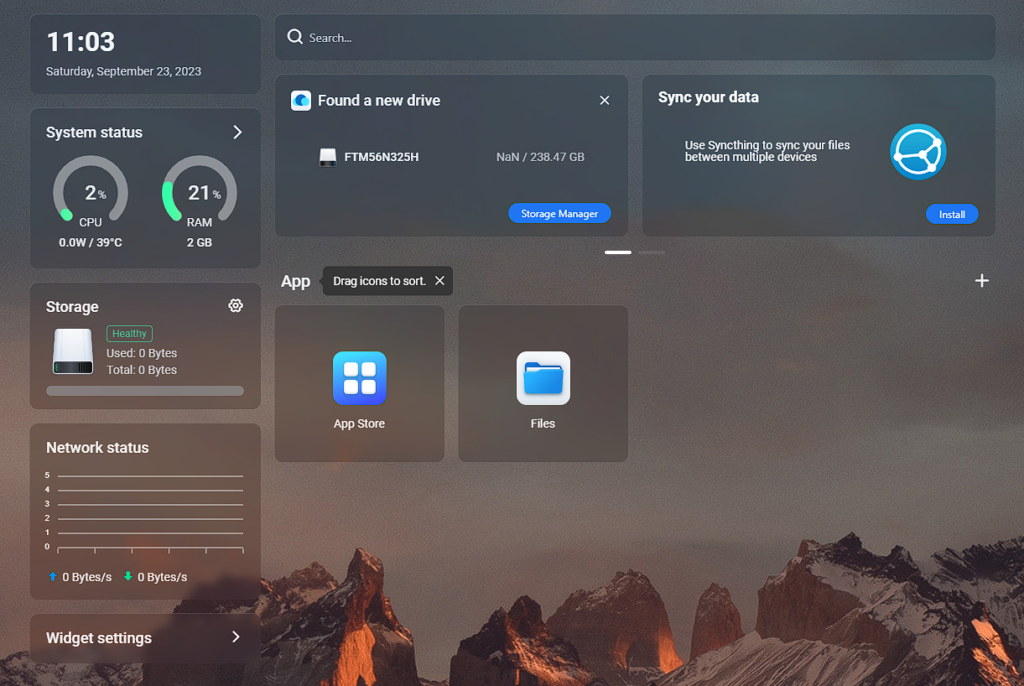Click the Total: 0 Bytes text
Image resolution: width=1024 pixels, height=686 pixels.
[x=142, y=370]
